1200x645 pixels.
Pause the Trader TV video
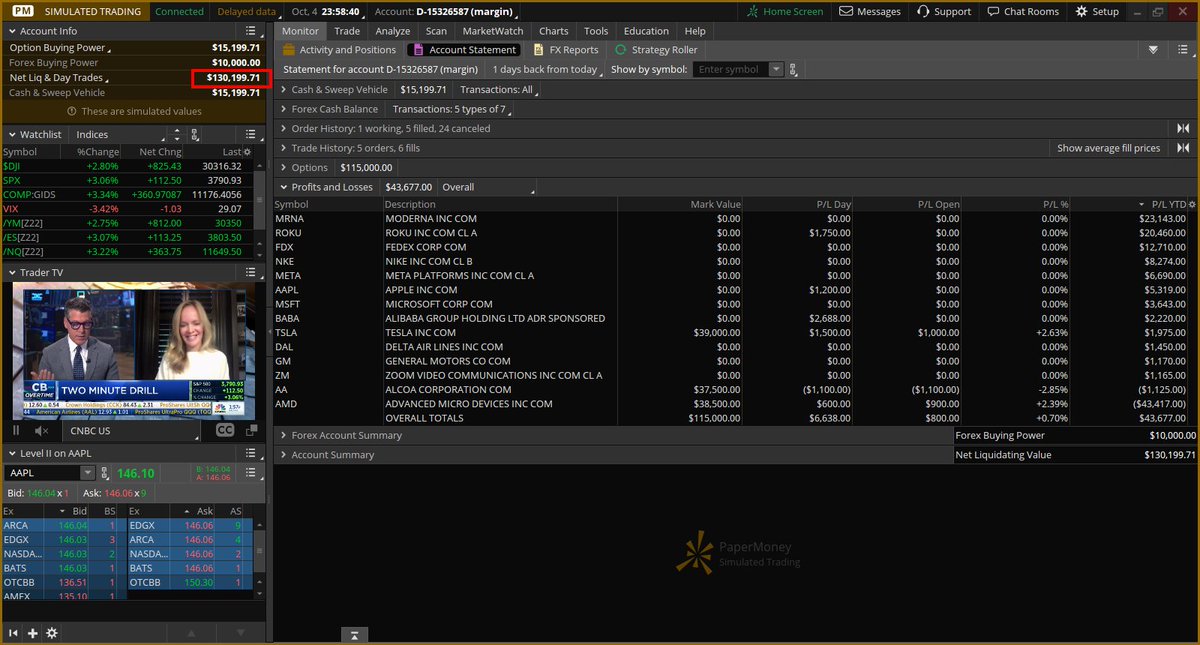coord(16,430)
